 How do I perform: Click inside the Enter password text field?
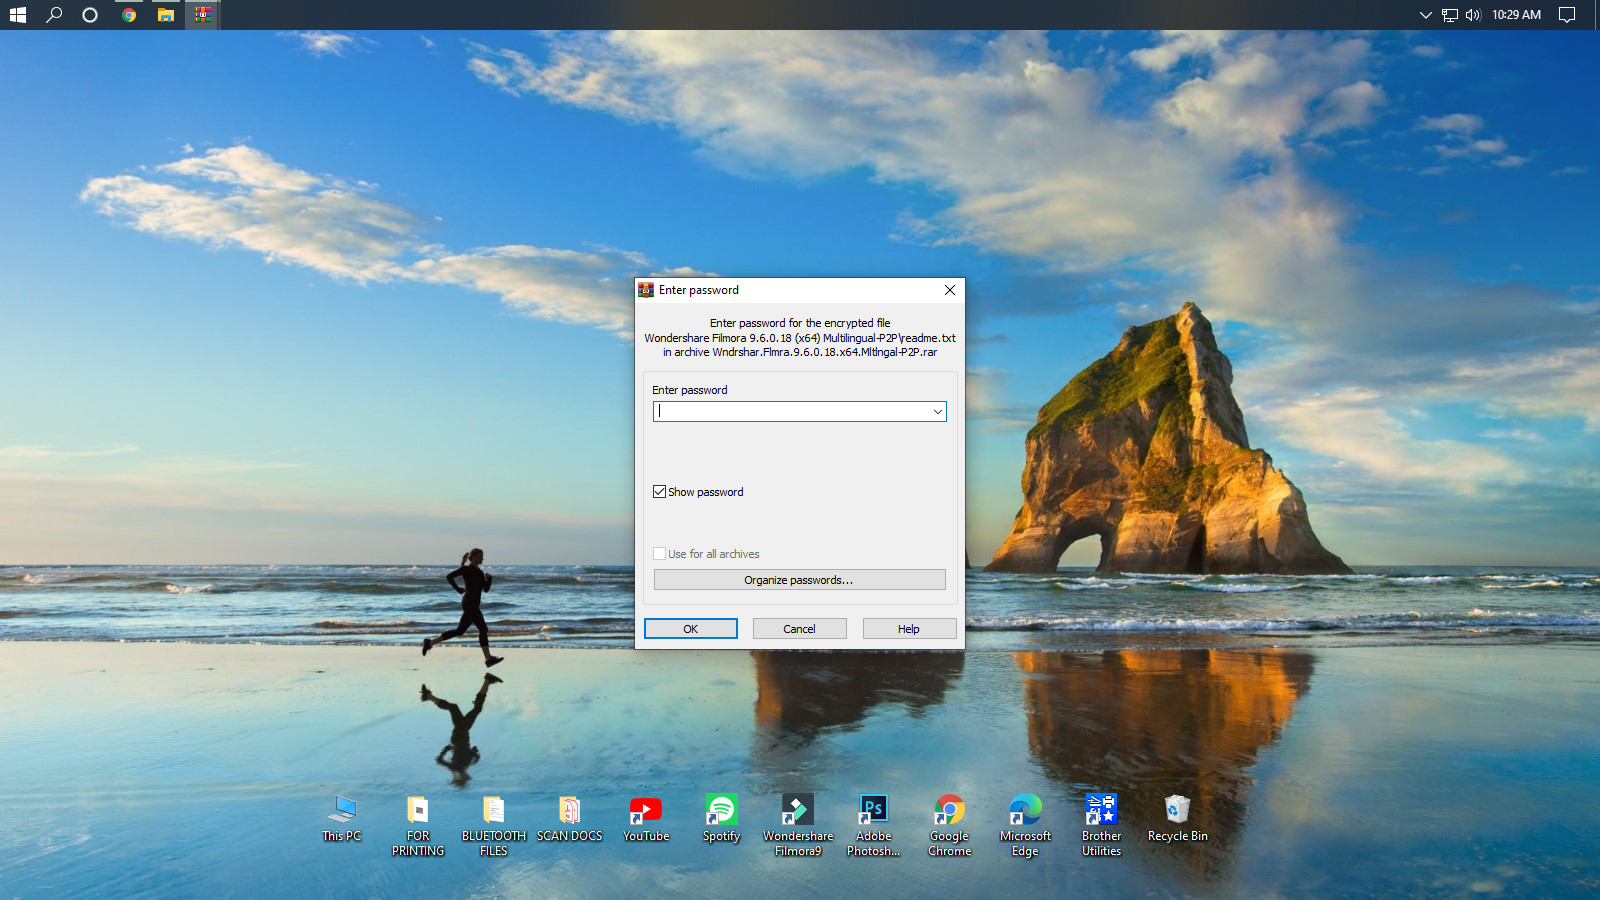click(790, 412)
